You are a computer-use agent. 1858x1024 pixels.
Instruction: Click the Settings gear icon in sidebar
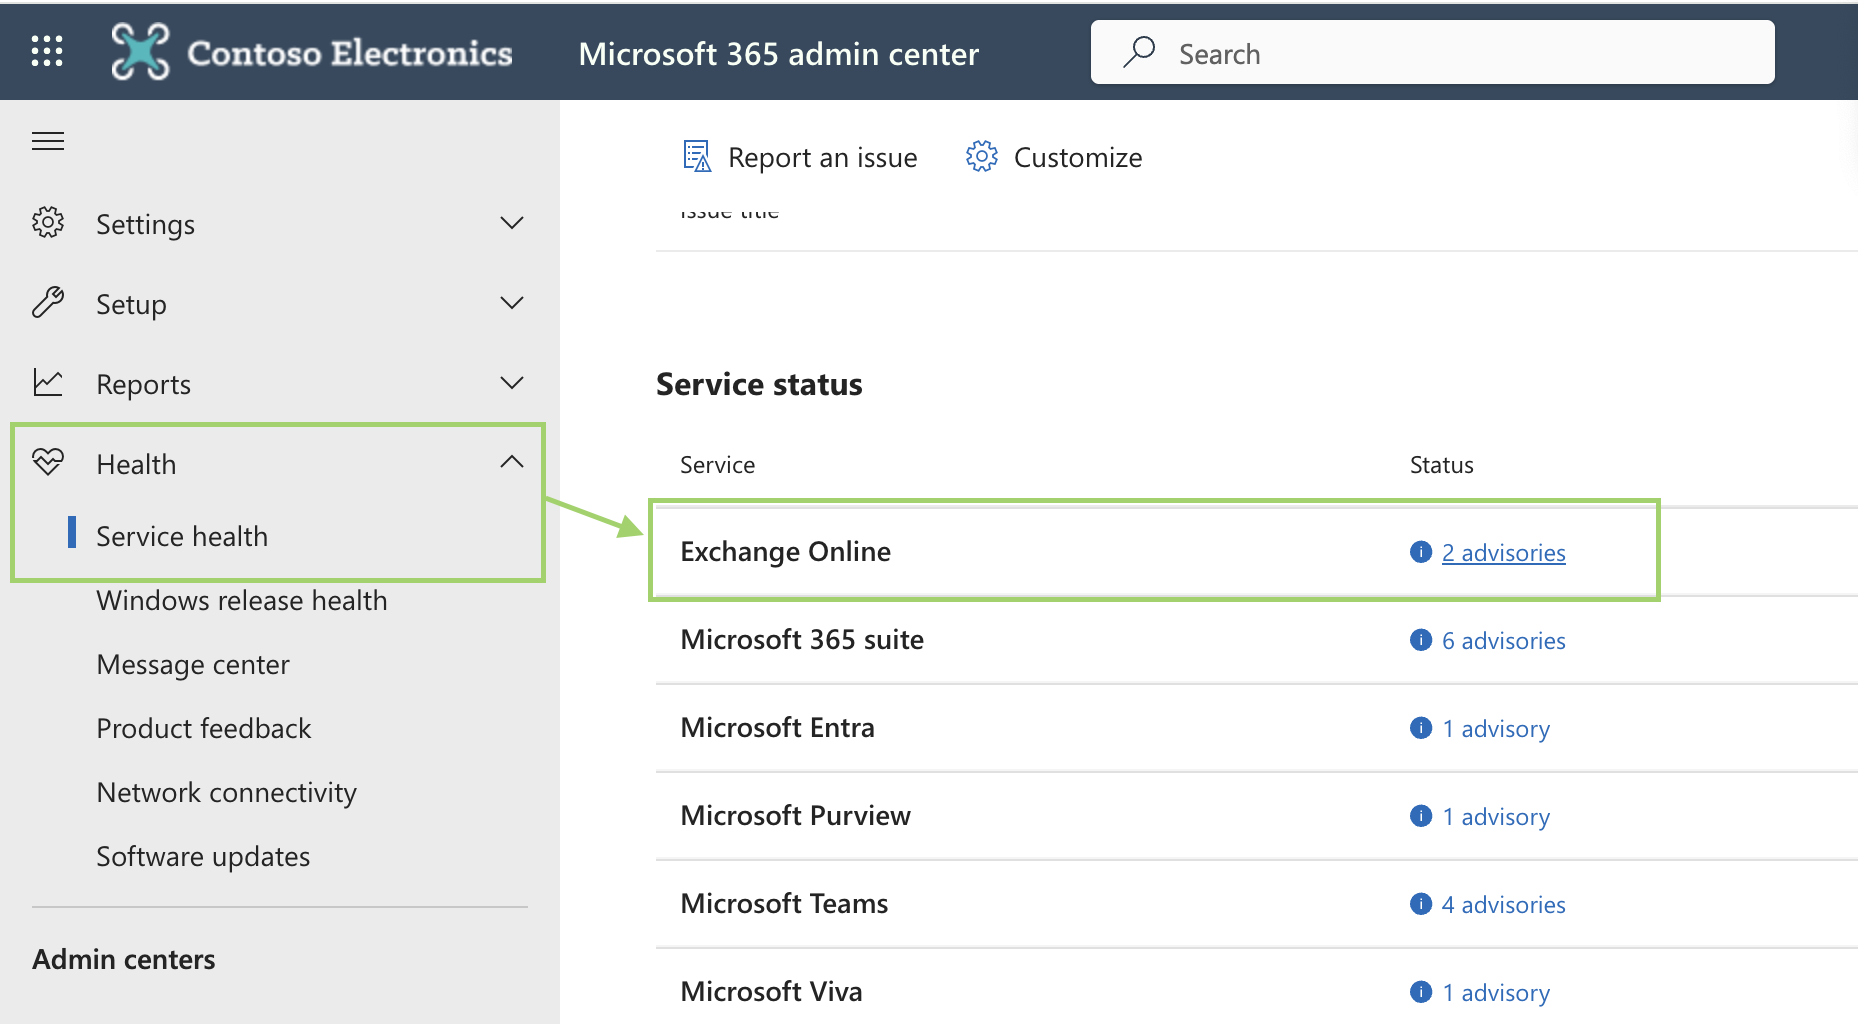pyautogui.click(x=48, y=223)
